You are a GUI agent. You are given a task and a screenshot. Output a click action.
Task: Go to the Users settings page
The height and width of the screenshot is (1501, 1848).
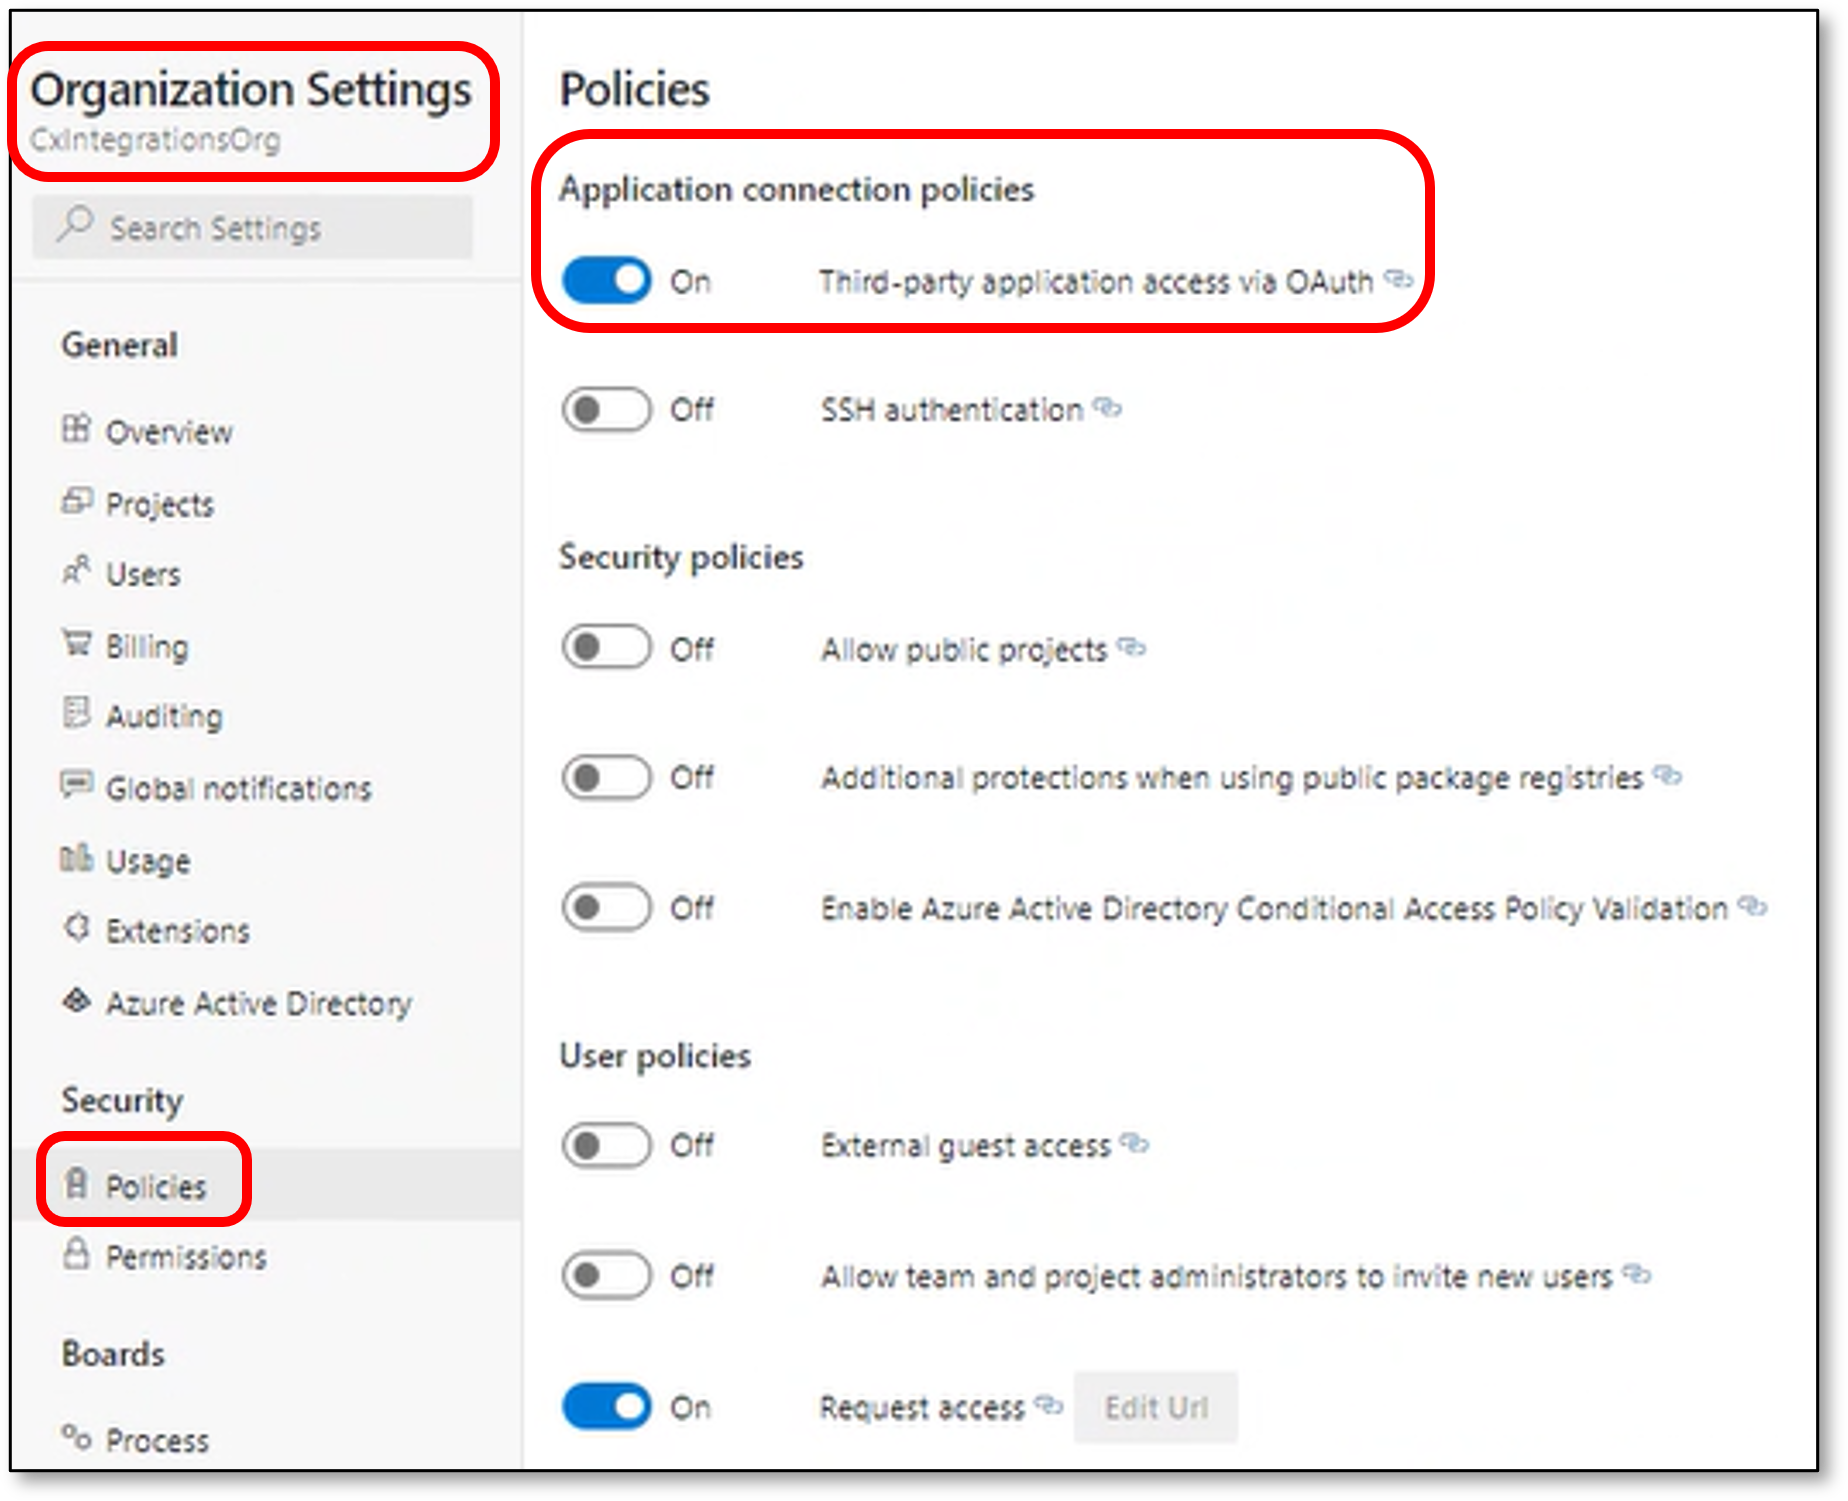[143, 574]
